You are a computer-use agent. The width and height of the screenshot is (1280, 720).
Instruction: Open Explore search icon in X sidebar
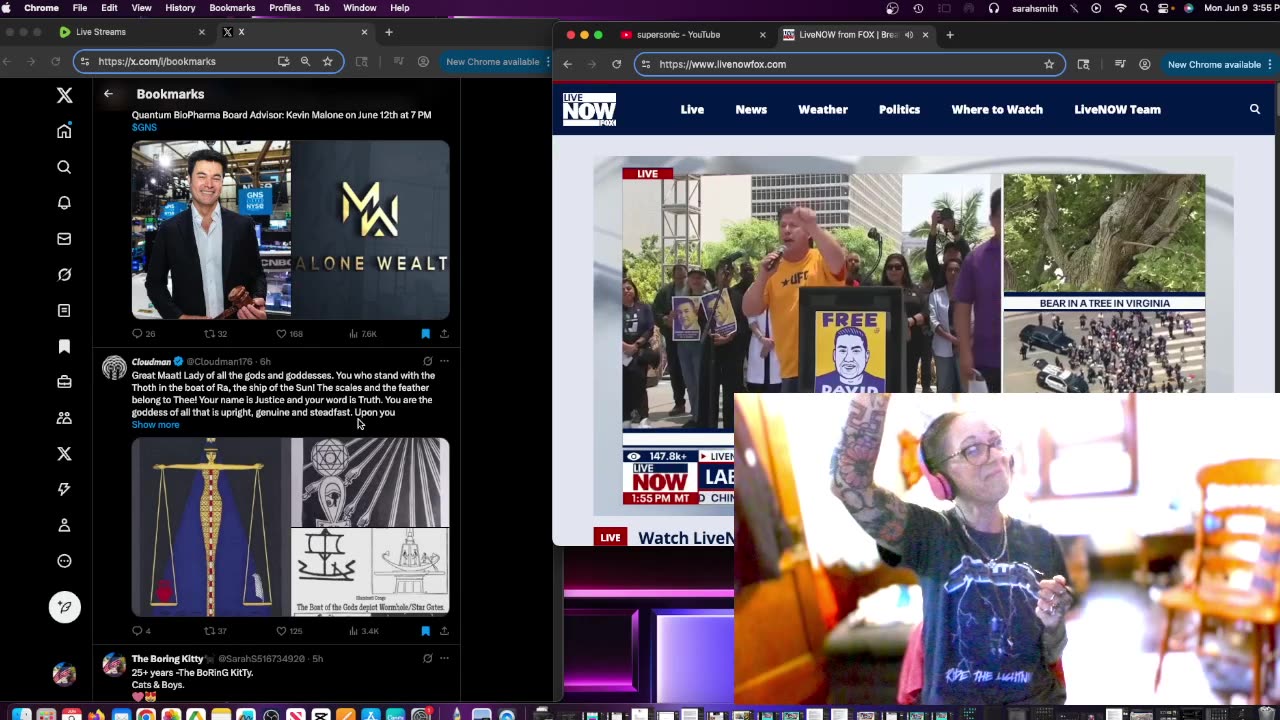coord(64,167)
